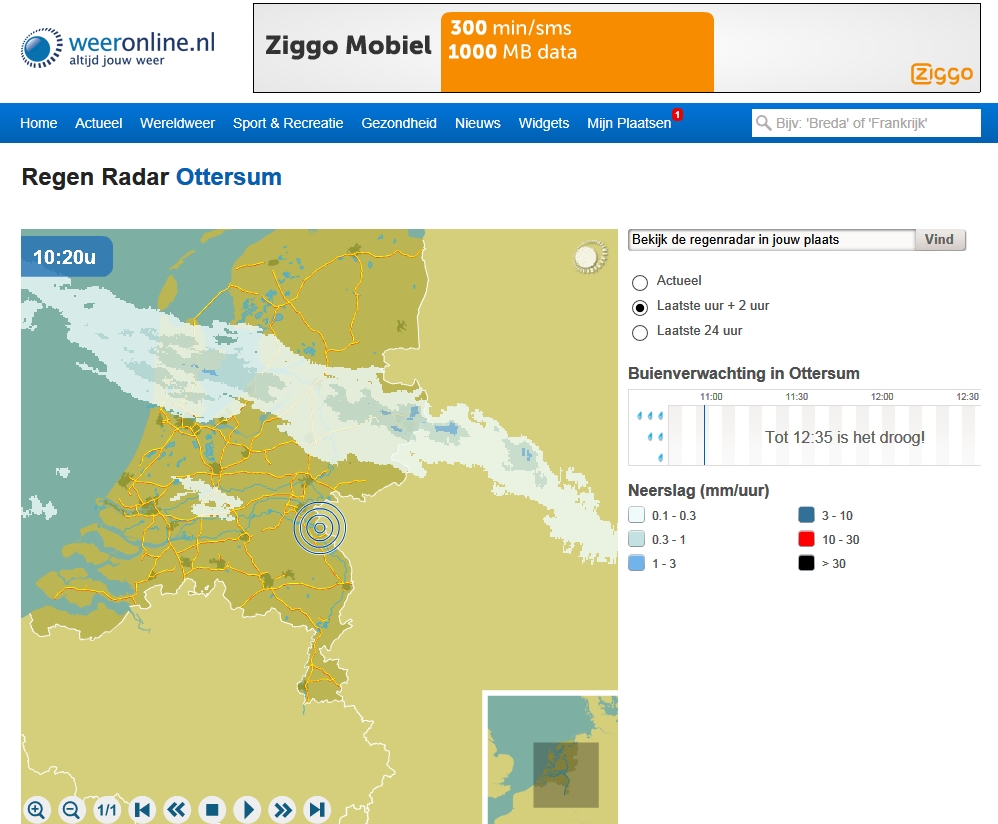Viewport: 998px width, 824px height.
Task: Open the Home menu item
Action: pyautogui.click(x=39, y=123)
